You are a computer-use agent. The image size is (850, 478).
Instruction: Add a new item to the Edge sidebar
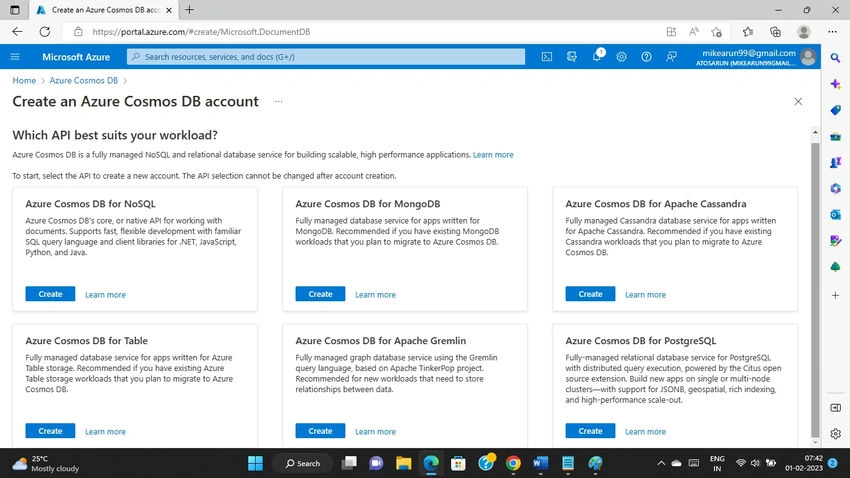coord(835,295)
